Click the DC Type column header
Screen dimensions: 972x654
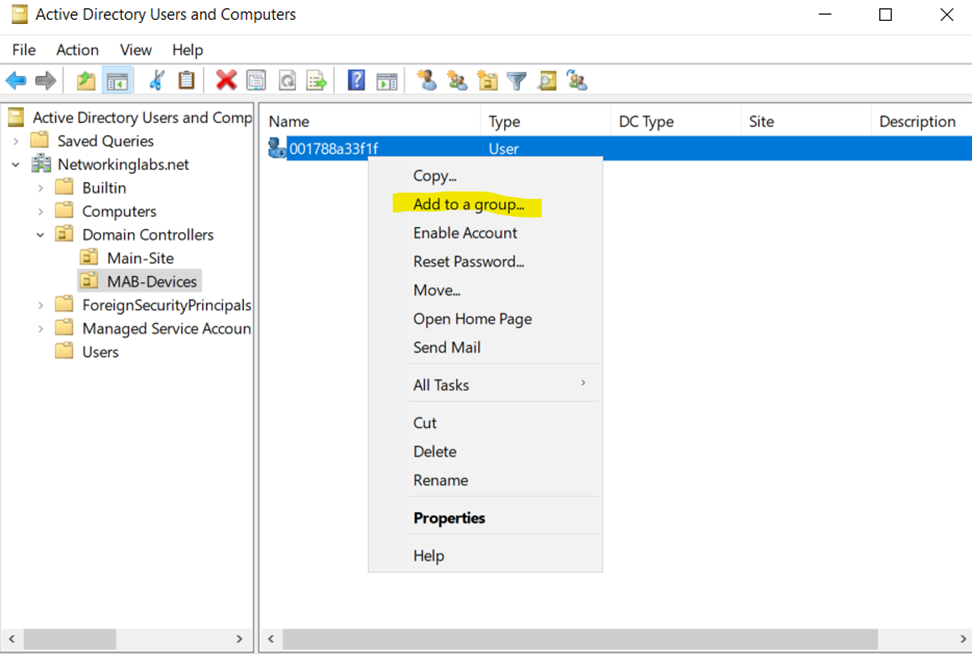tap(676, 122)
